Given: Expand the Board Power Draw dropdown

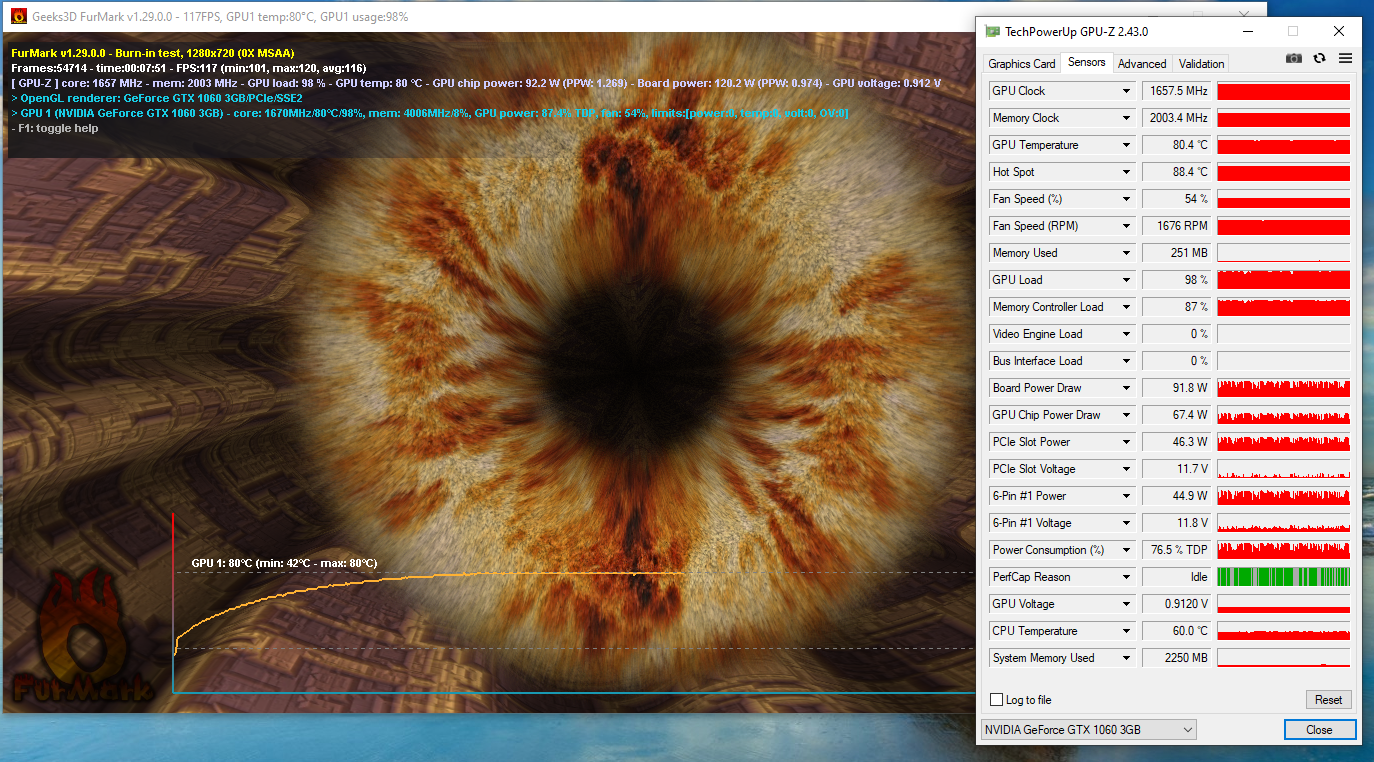Looking at the screenshot, I should pos(1127,388).
